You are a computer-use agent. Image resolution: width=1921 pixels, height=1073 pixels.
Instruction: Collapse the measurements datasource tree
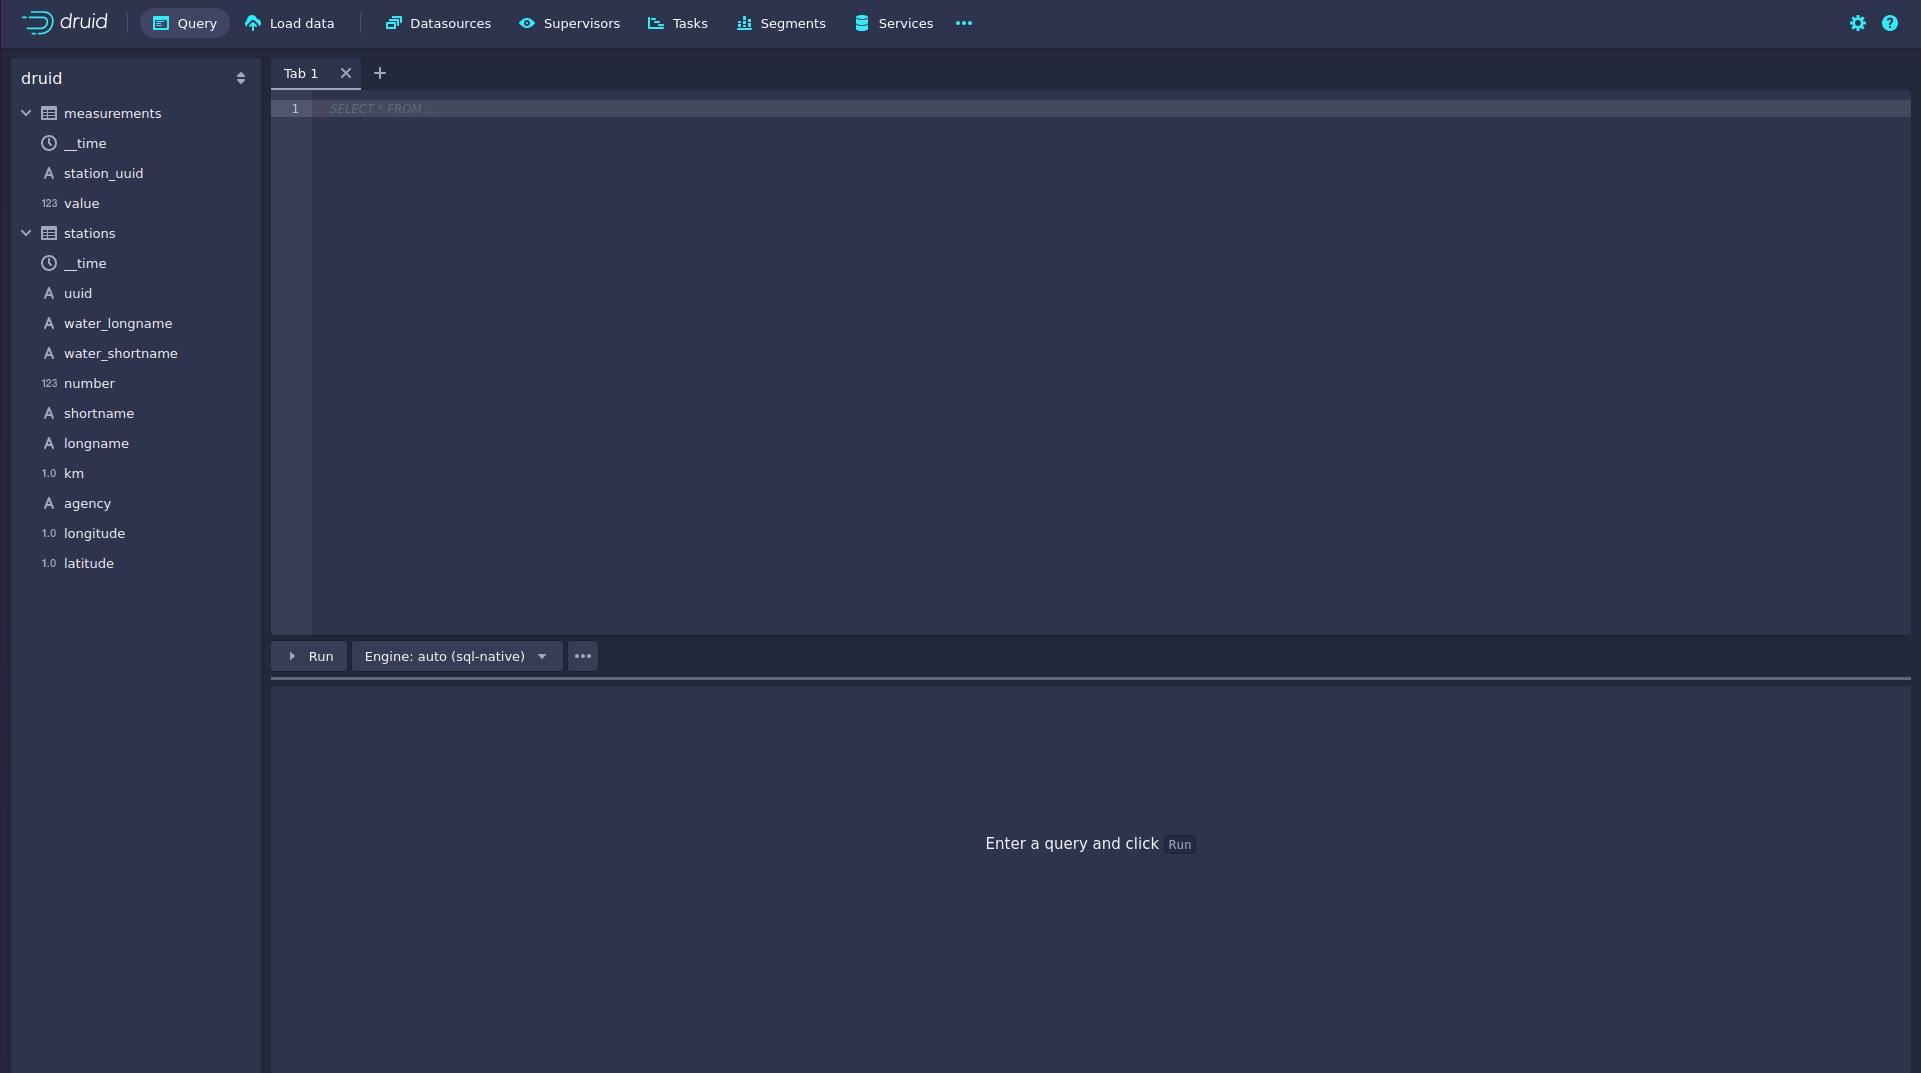coord(26,113)
